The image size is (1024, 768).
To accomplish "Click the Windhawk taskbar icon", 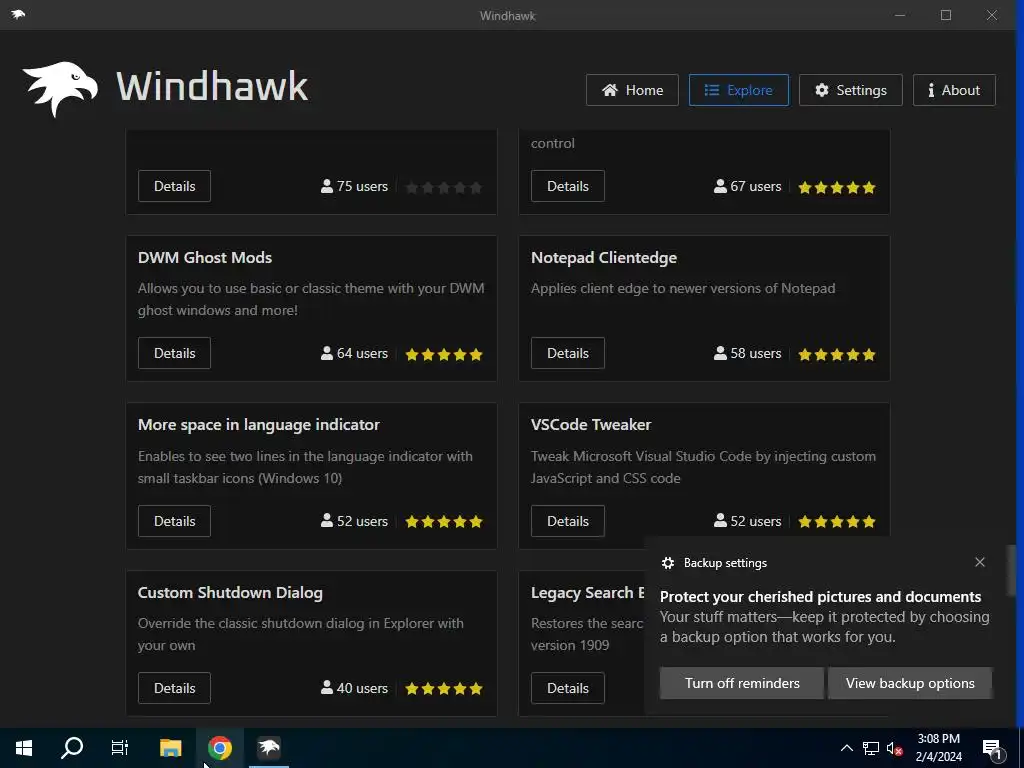I will coord(268,748).
